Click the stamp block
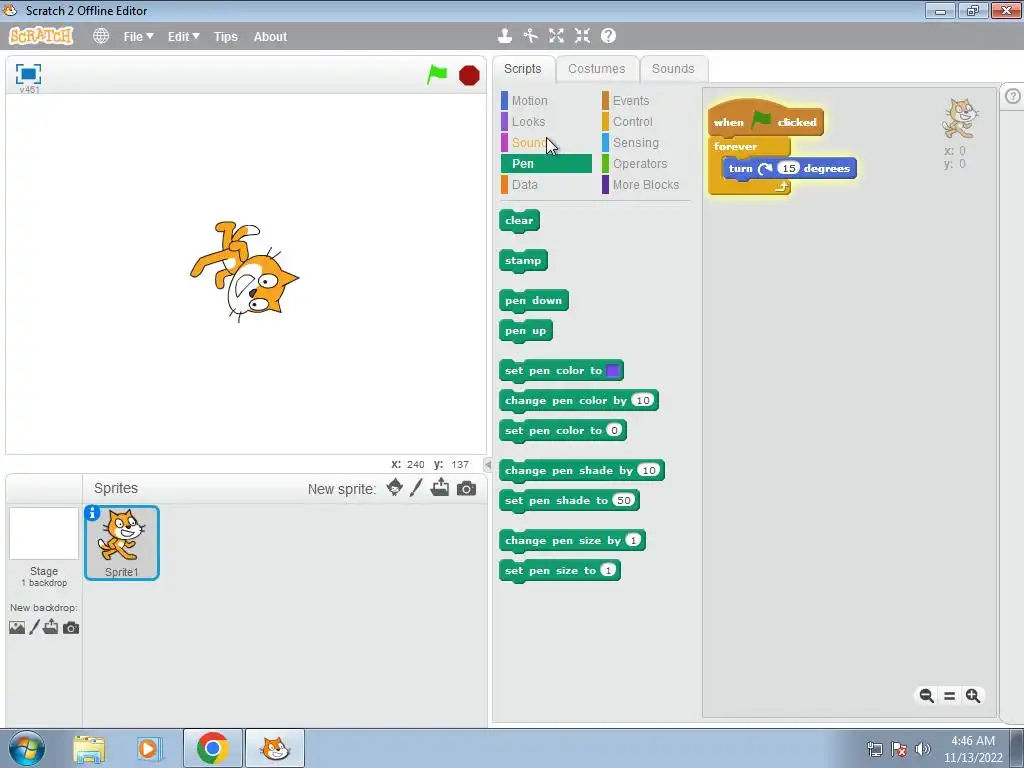The height and width of the screenshot is (768, 1024). point(523,261)
